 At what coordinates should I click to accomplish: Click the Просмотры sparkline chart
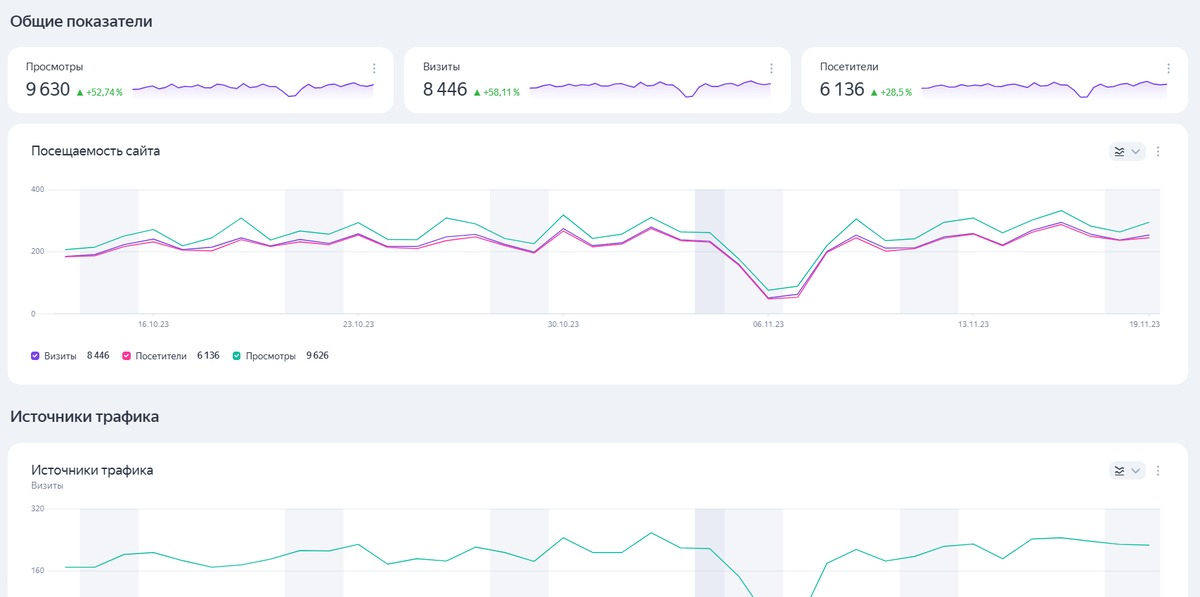pos(253,88)
